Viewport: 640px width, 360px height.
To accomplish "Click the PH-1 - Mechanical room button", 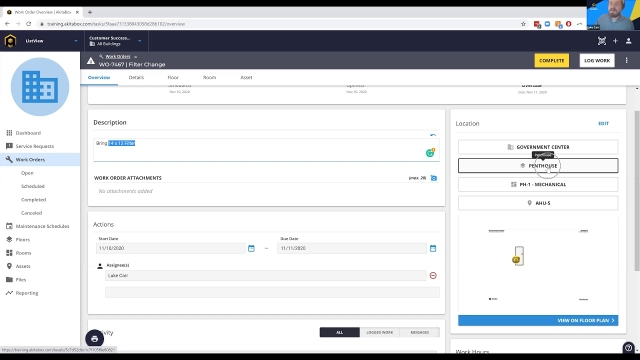I will [538, 184].
